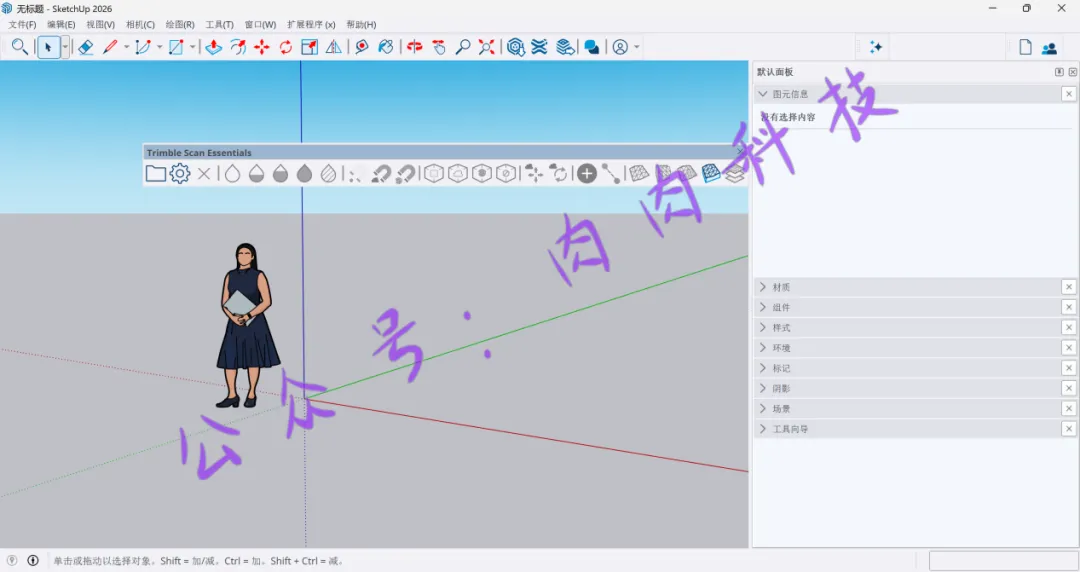Expand the 工具向导 panel
Image resolution: width=1080 pixels, height=572 pixels.
click(x=762, y=429)
